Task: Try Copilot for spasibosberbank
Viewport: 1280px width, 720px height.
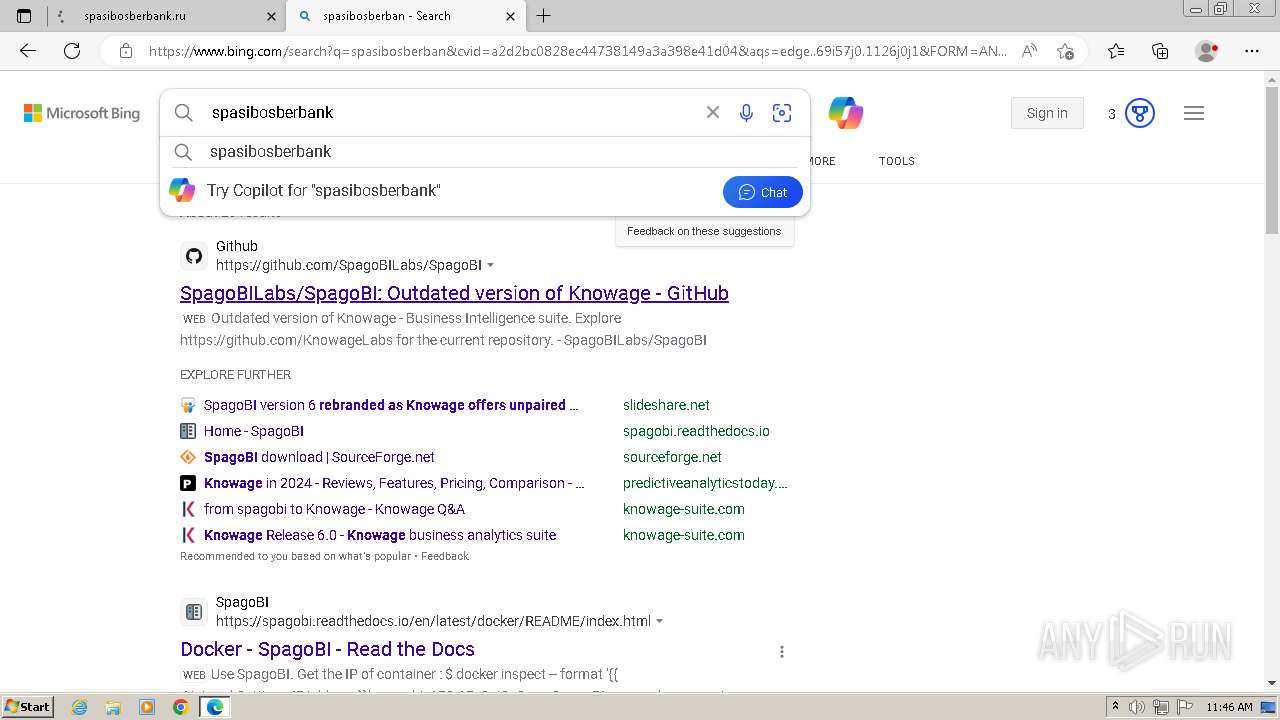Action: coord(323,191)
